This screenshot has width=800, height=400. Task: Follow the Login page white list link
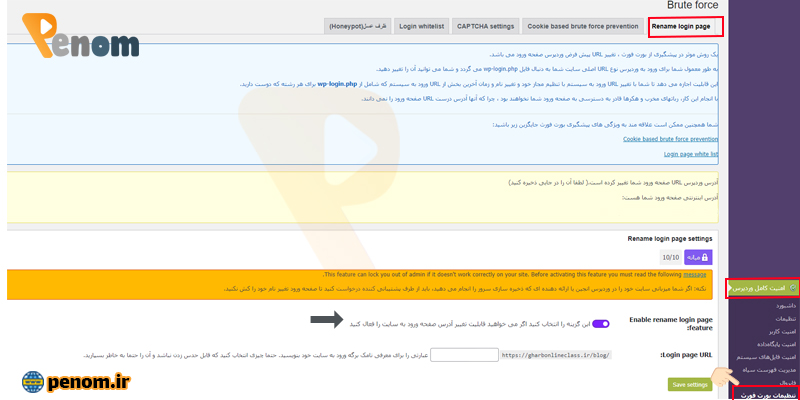[691, 154]
